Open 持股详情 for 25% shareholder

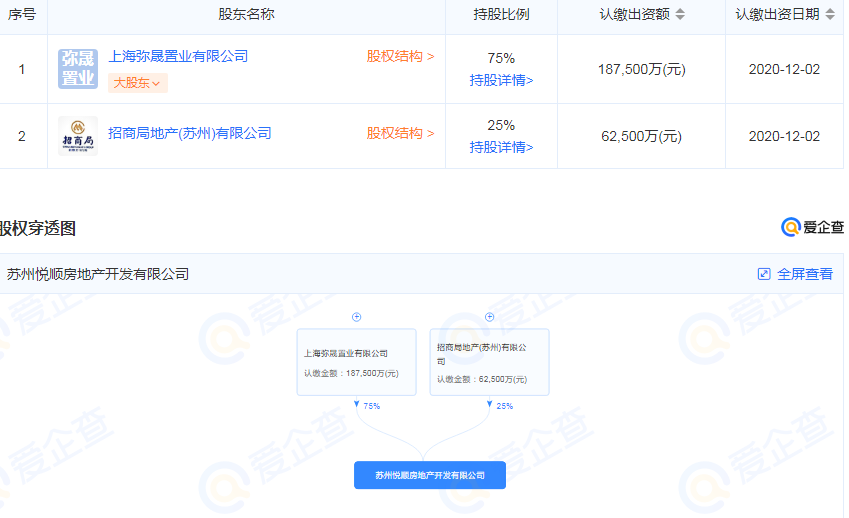[x=501, y=147]
